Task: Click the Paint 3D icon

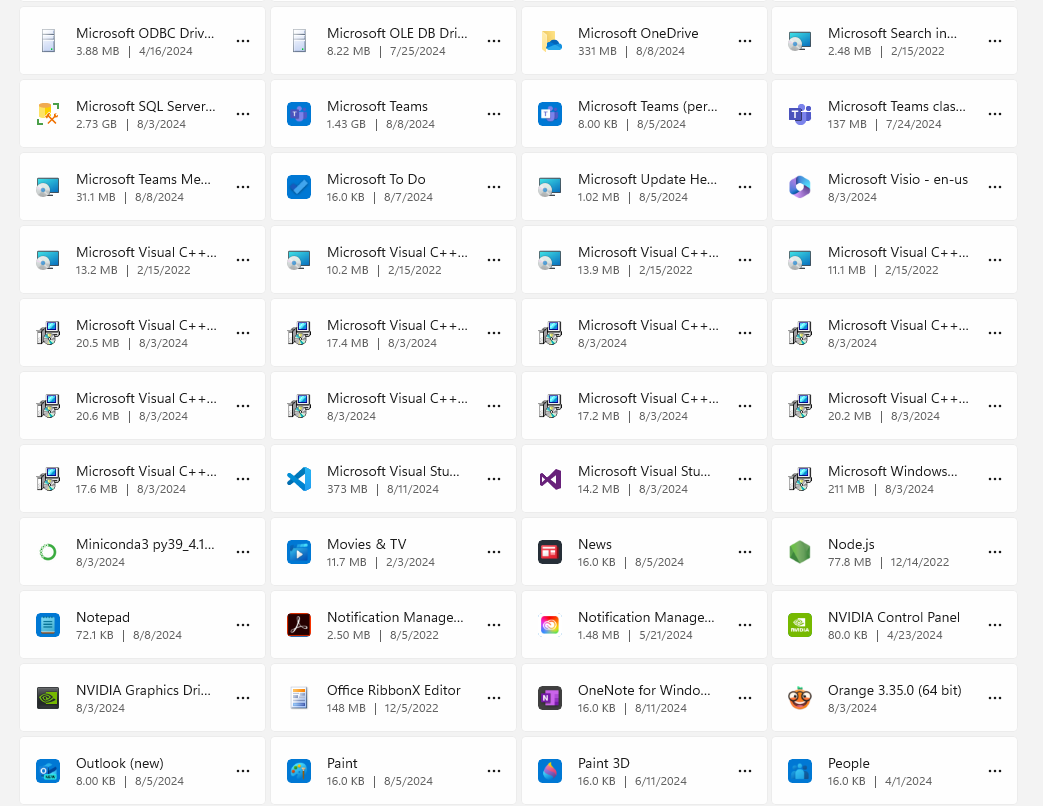Action: [x=550, y=771]
